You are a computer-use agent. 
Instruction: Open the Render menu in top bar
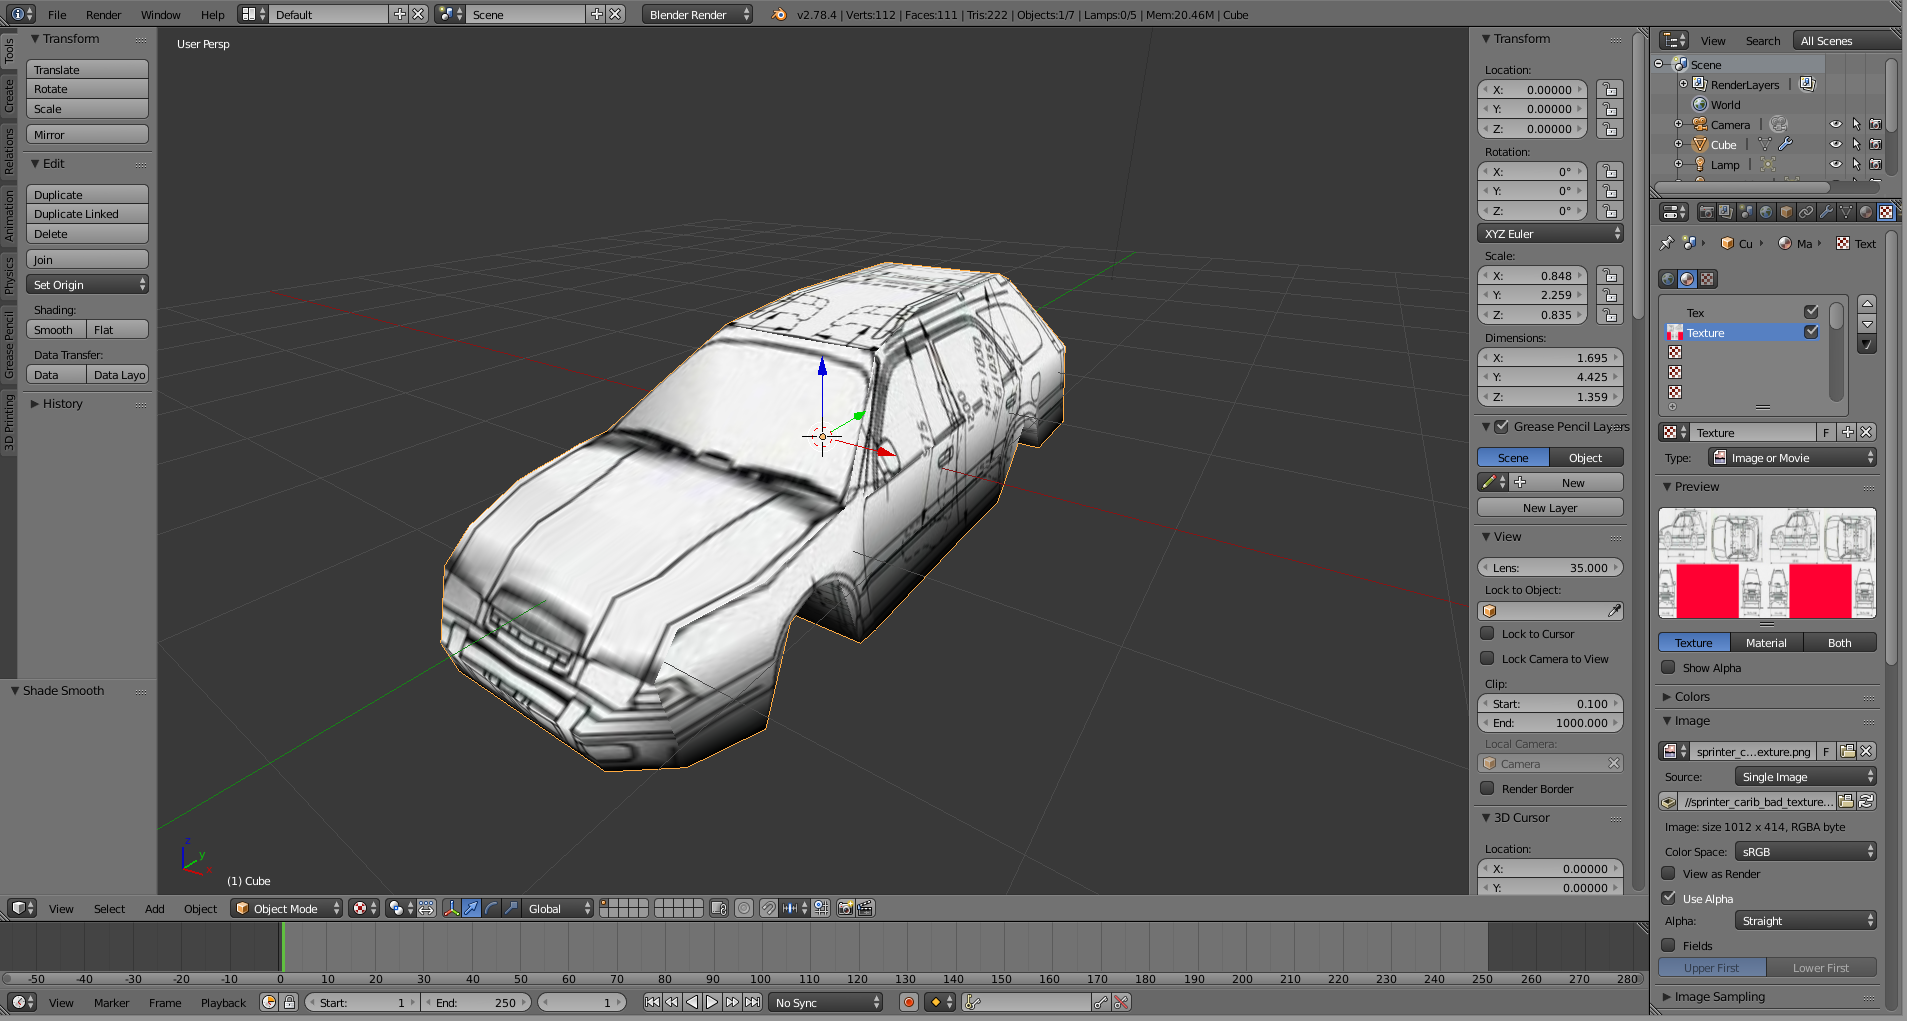pos(103,15)
